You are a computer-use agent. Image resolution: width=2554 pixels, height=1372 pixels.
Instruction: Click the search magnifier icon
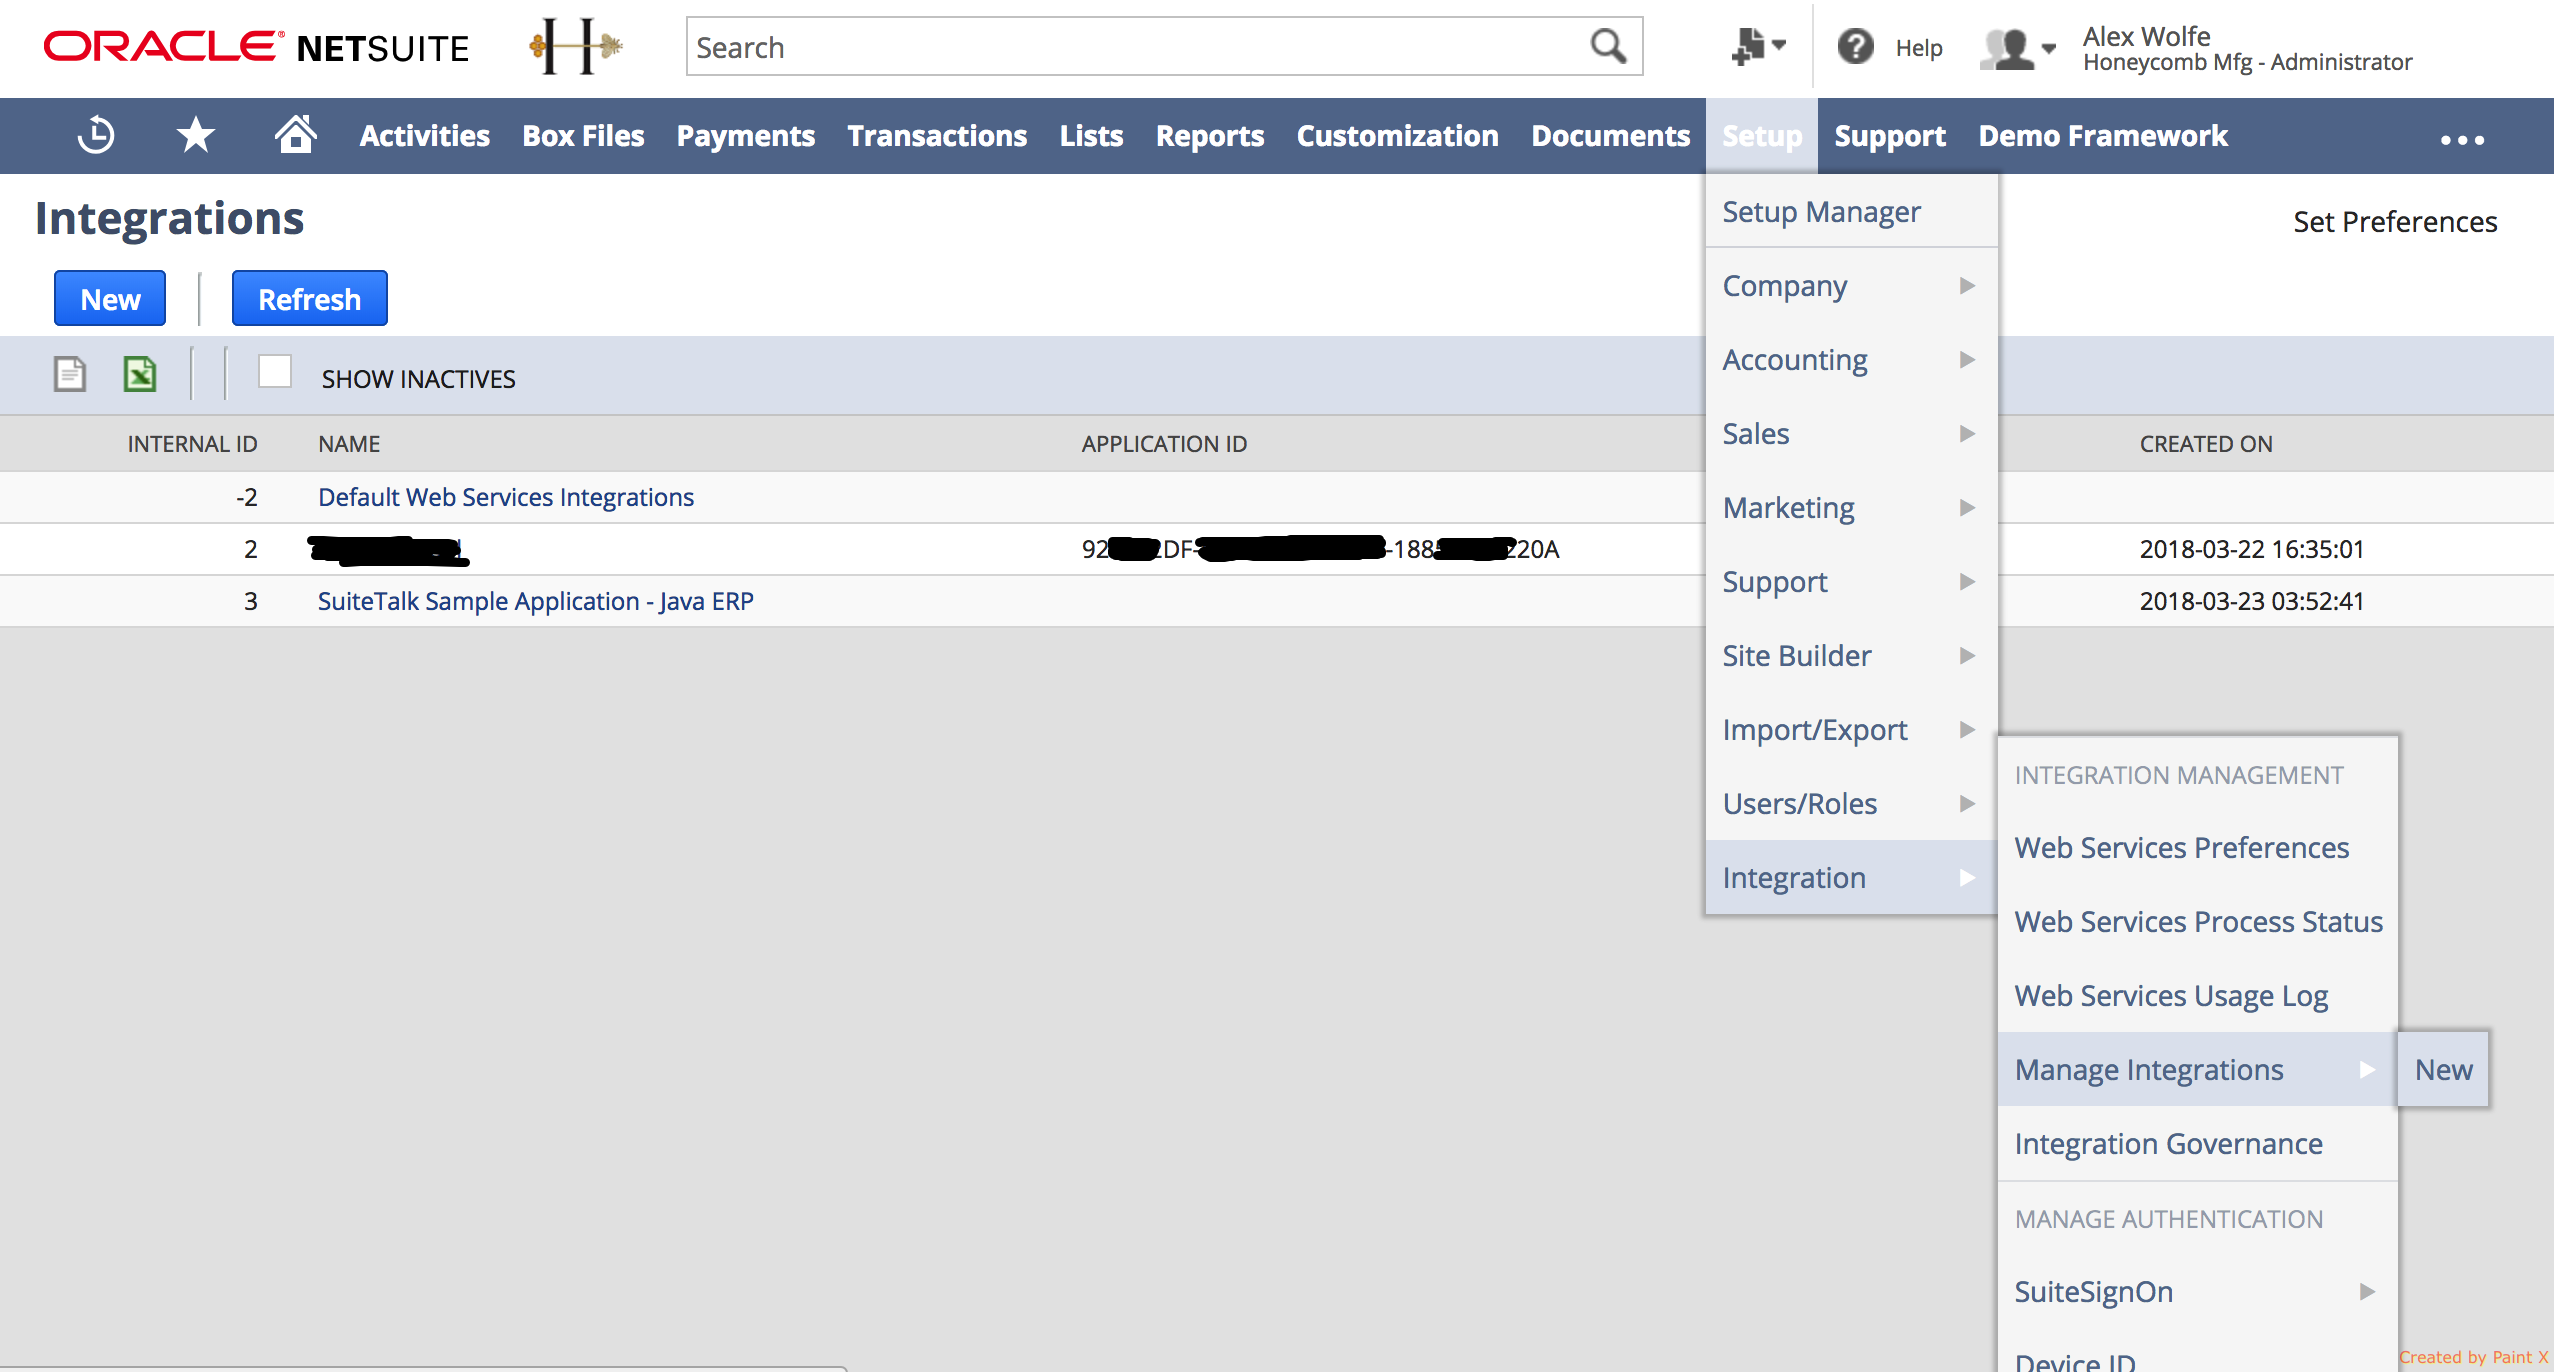point(1608,46)
